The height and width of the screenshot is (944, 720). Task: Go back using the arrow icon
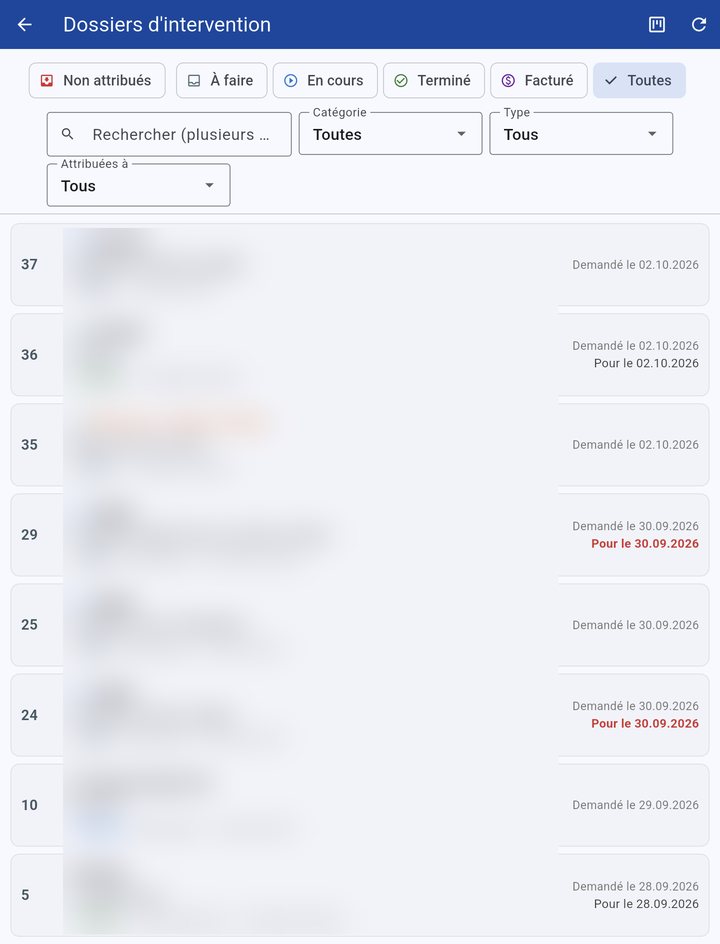click(x=25, y=25)
